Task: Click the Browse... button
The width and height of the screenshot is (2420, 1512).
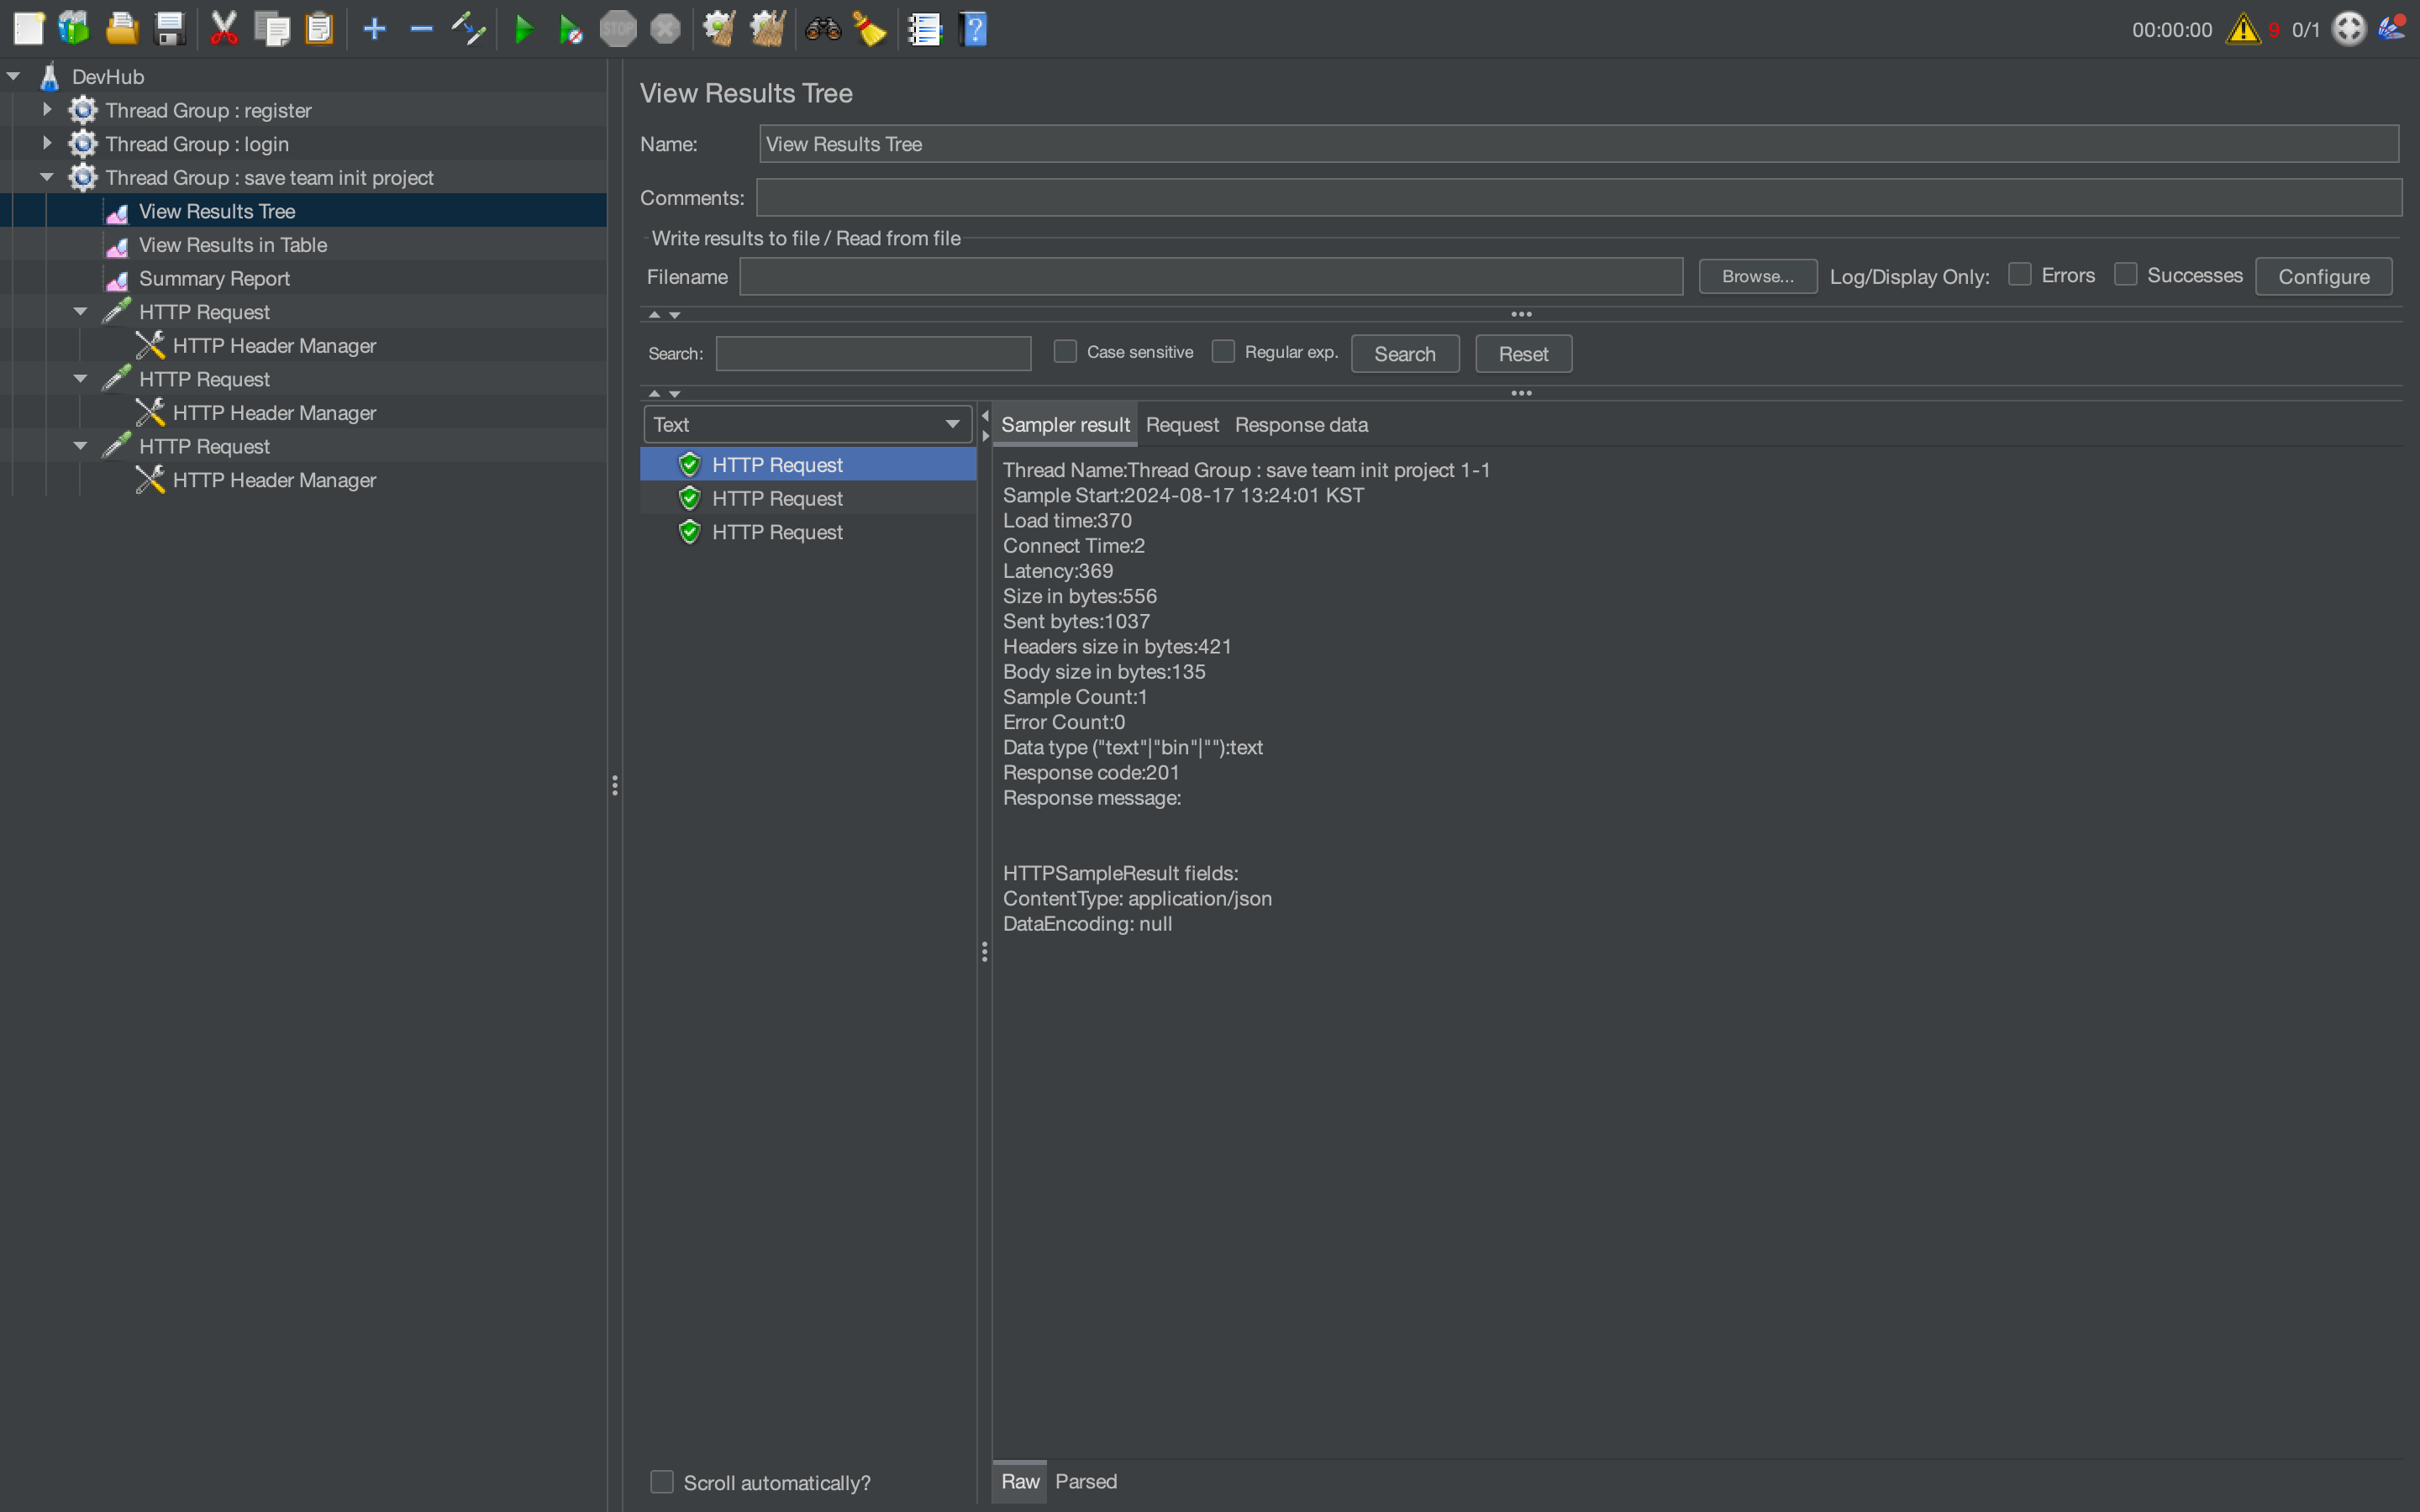Action: [x=1757, y=276]
